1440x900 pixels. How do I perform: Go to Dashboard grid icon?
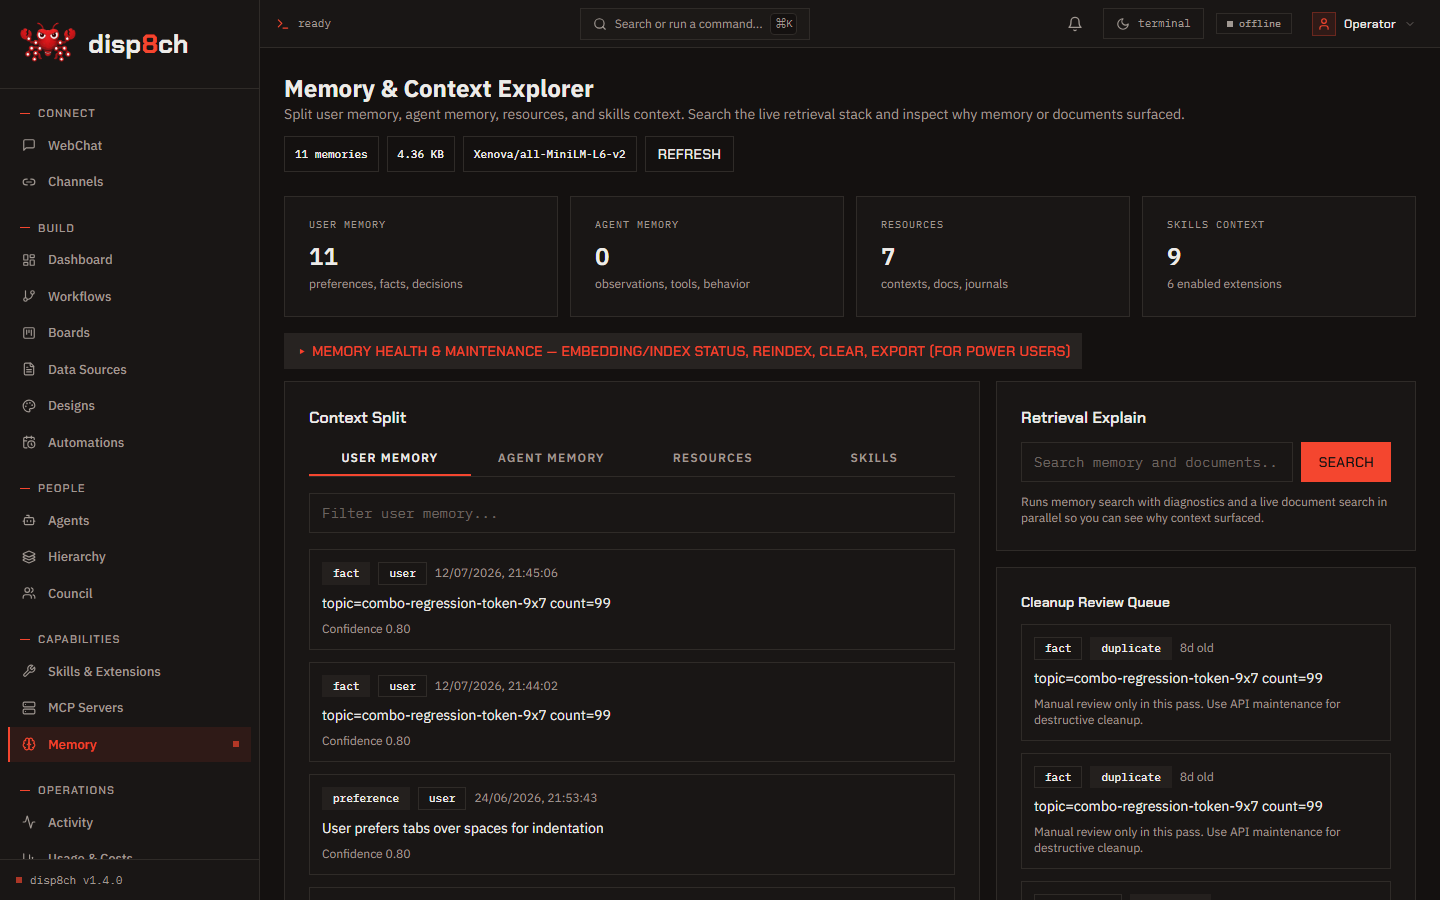click(x=29, y=260)
